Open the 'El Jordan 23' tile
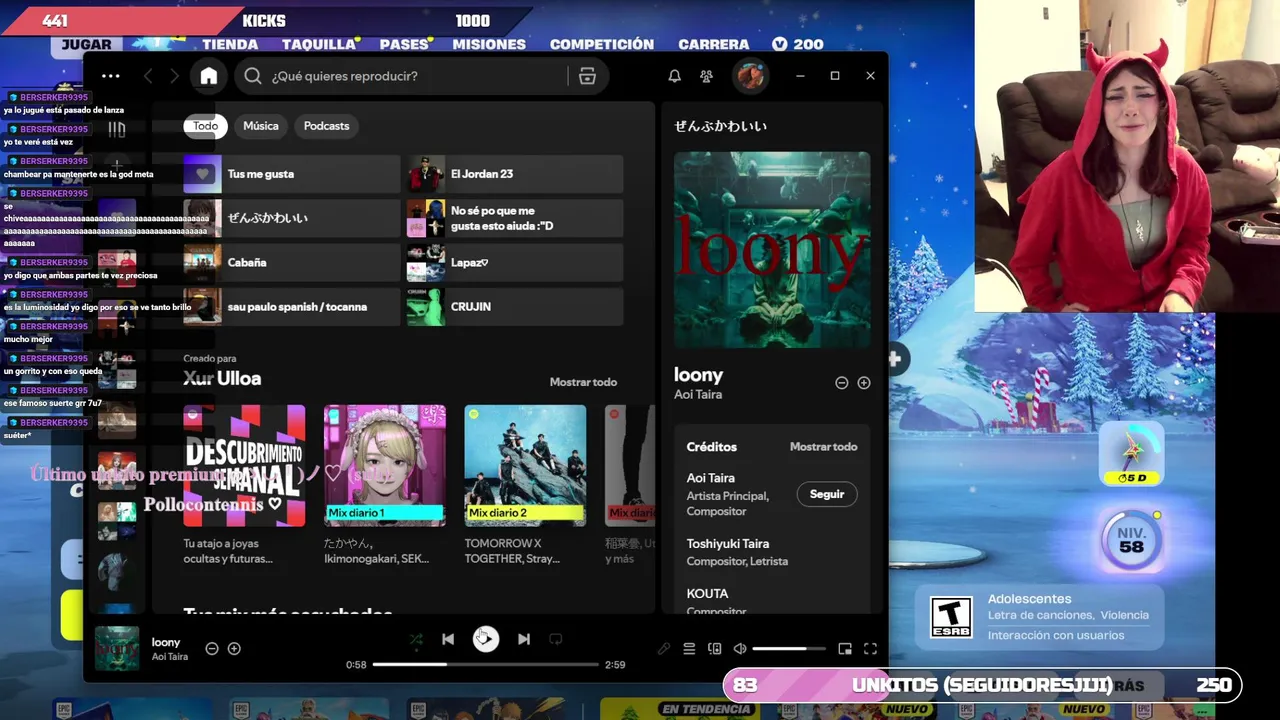Viewport: 1280px width, 720px height. tap(515, 174)
